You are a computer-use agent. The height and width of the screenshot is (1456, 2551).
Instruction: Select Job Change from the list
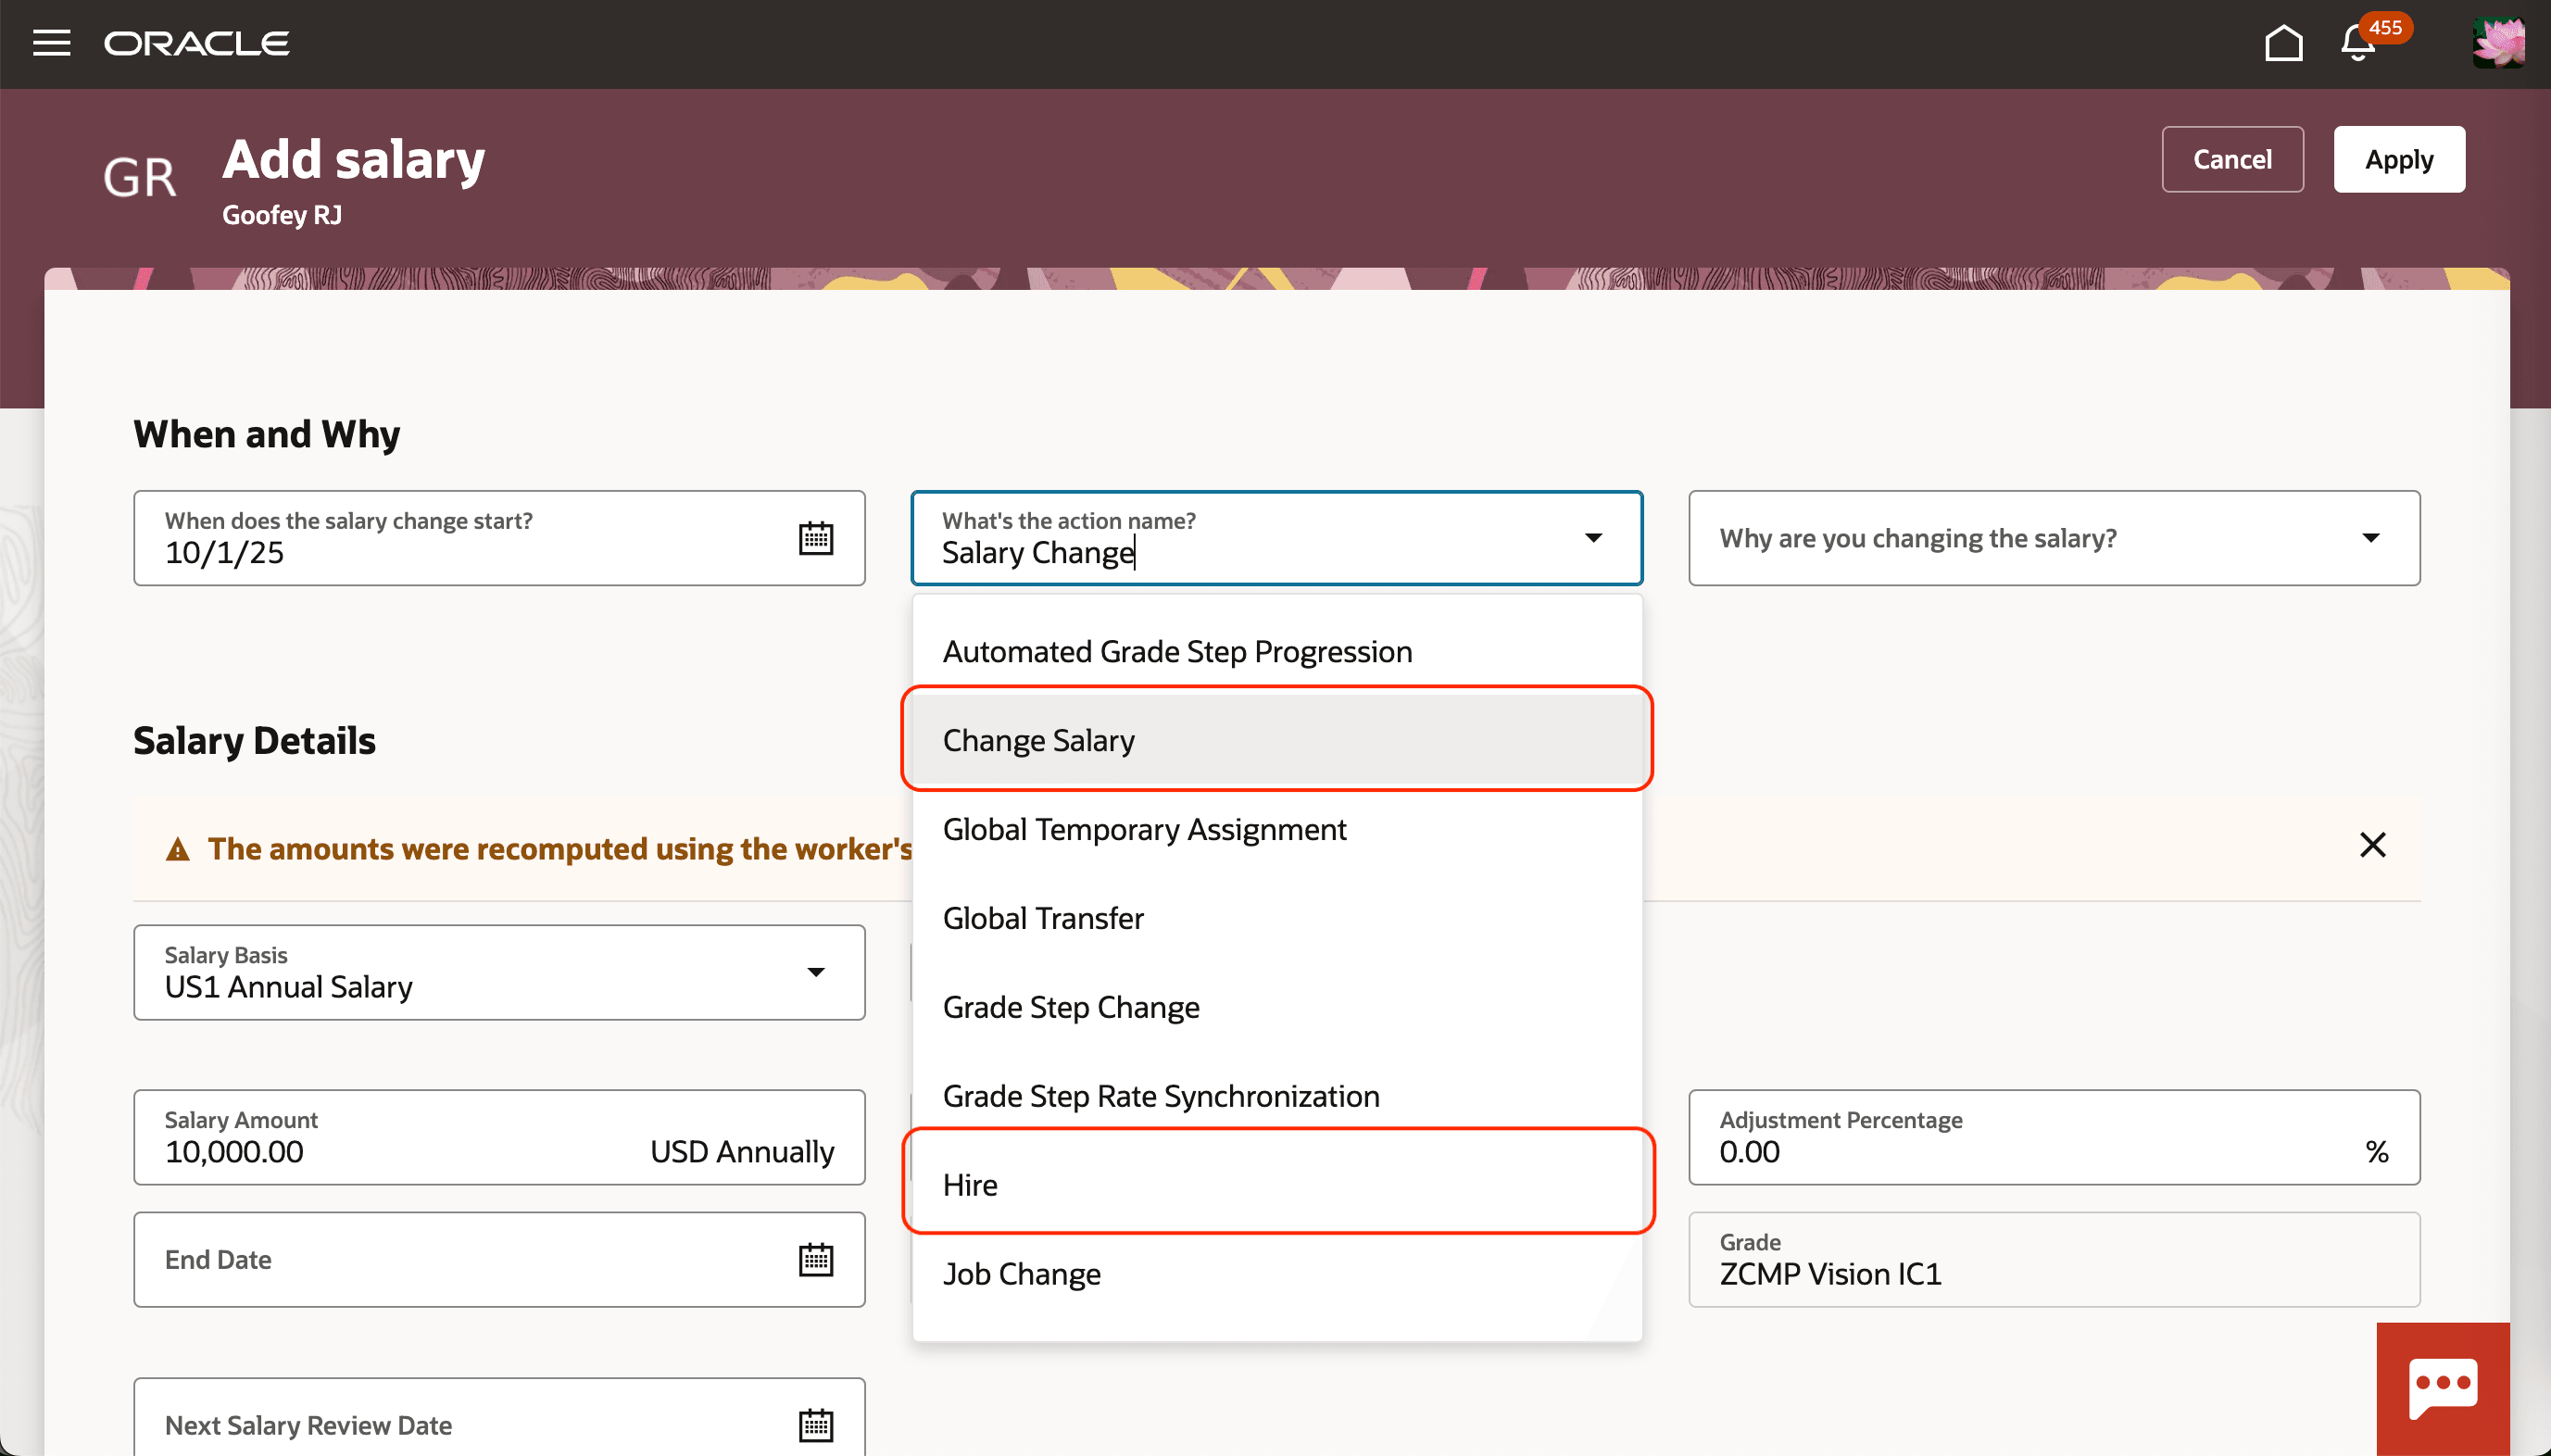(1021, 1273)
